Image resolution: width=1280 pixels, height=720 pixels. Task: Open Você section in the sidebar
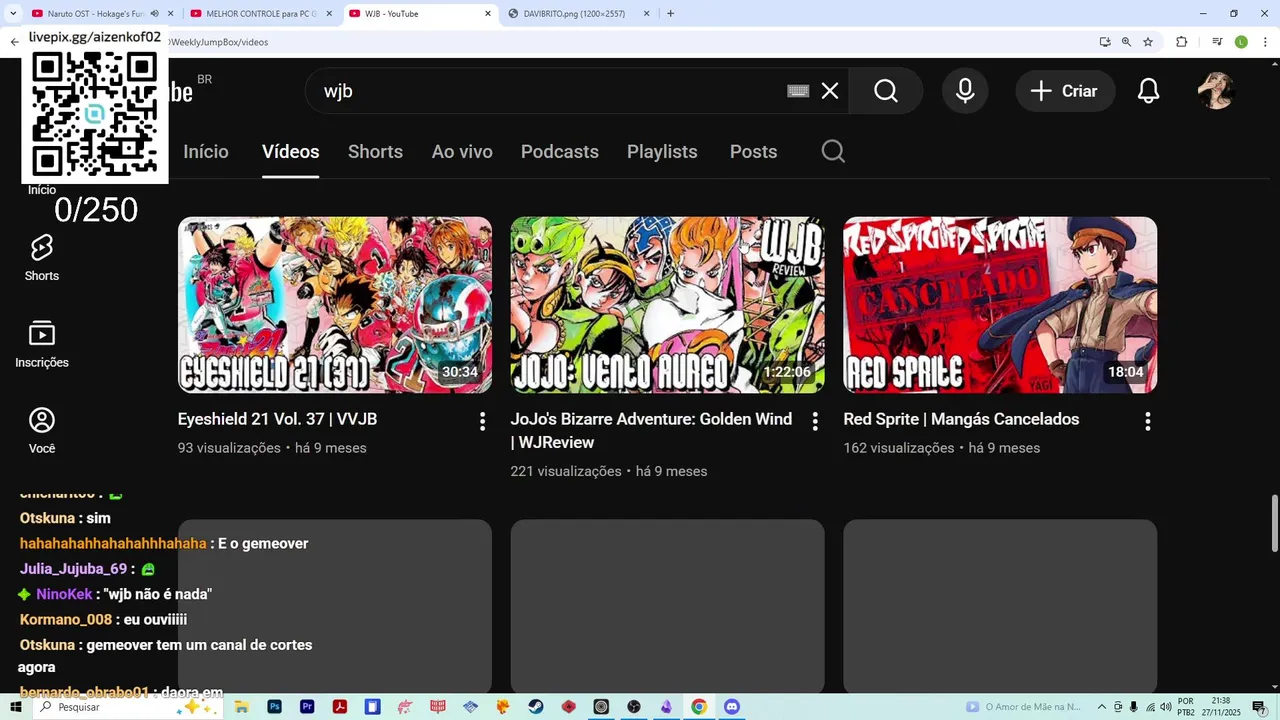[x=42, y=431]
